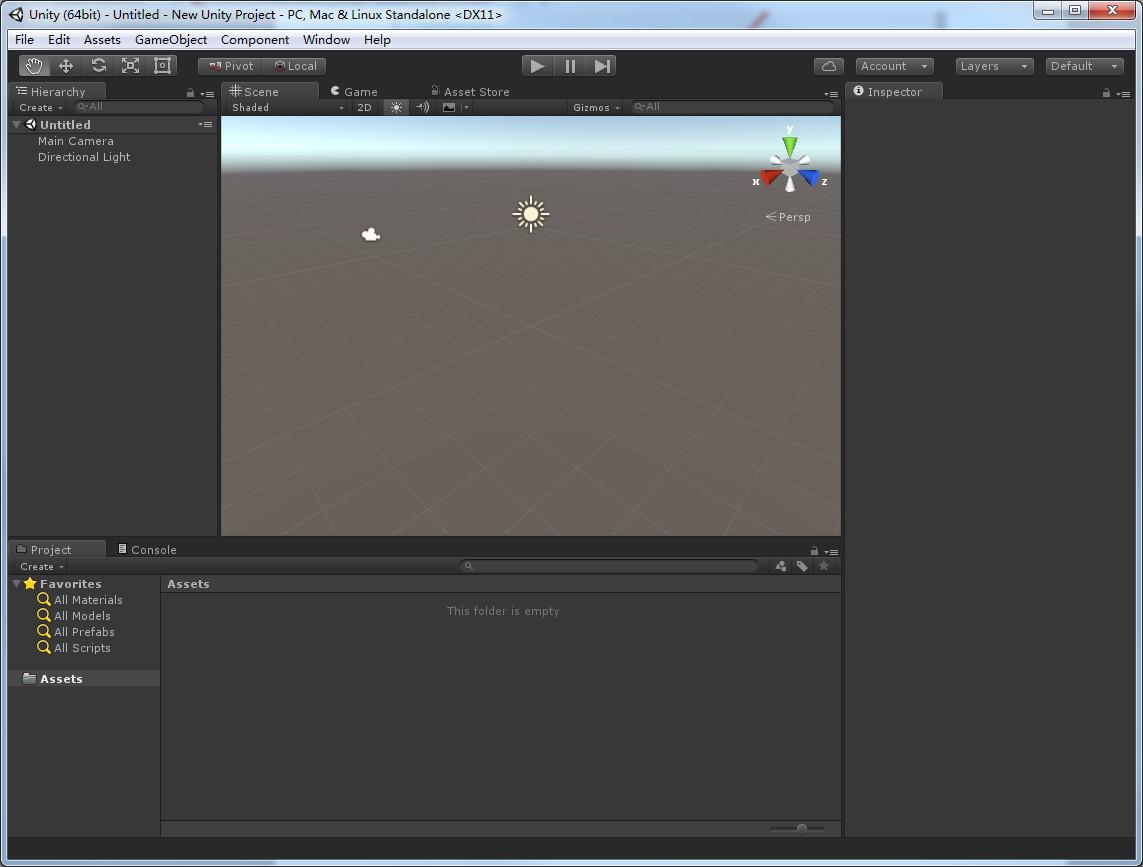
Task: Select the Scale tool
Action: coord(130,66)
